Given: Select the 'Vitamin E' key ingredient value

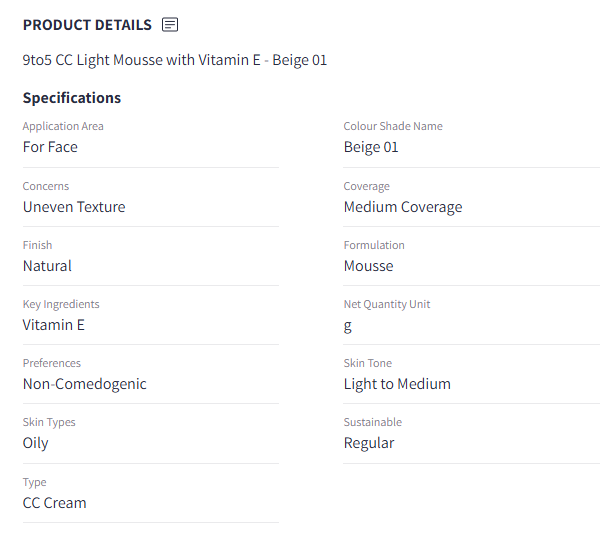Looking at the screenshot, I should 54,325.
